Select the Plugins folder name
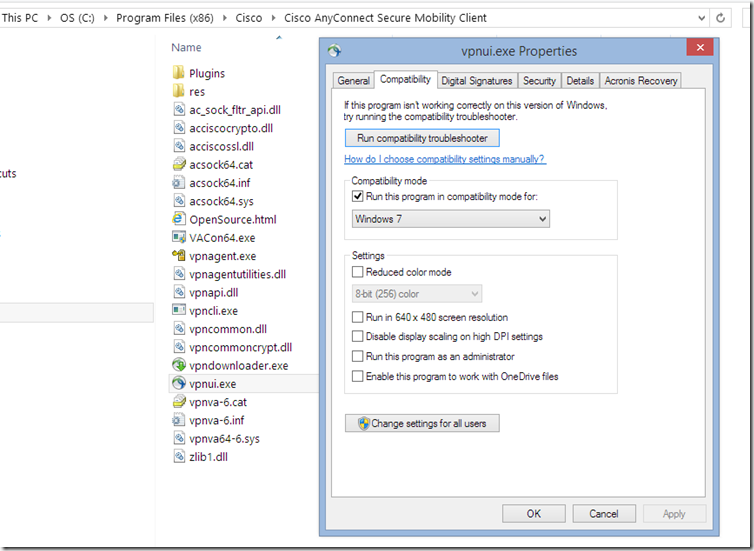This screenshot has width=754, height=551. click(207, 74)
